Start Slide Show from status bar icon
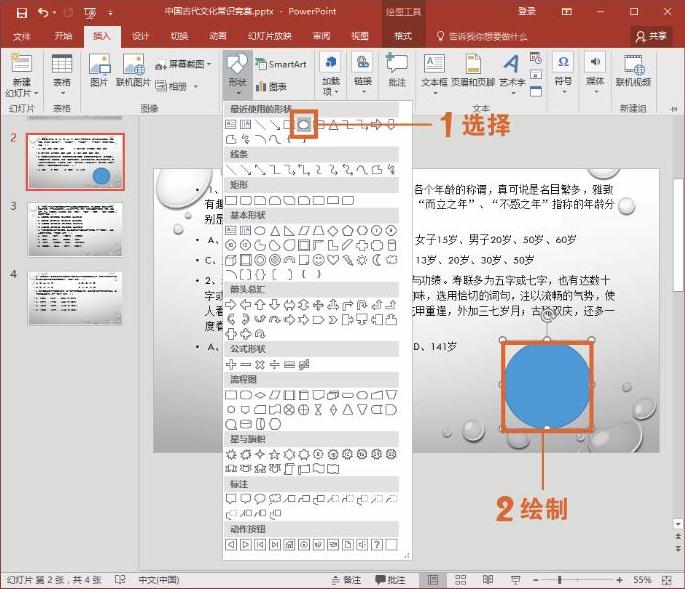The height and width of the screenshot is (589, 685). [515, 580]
